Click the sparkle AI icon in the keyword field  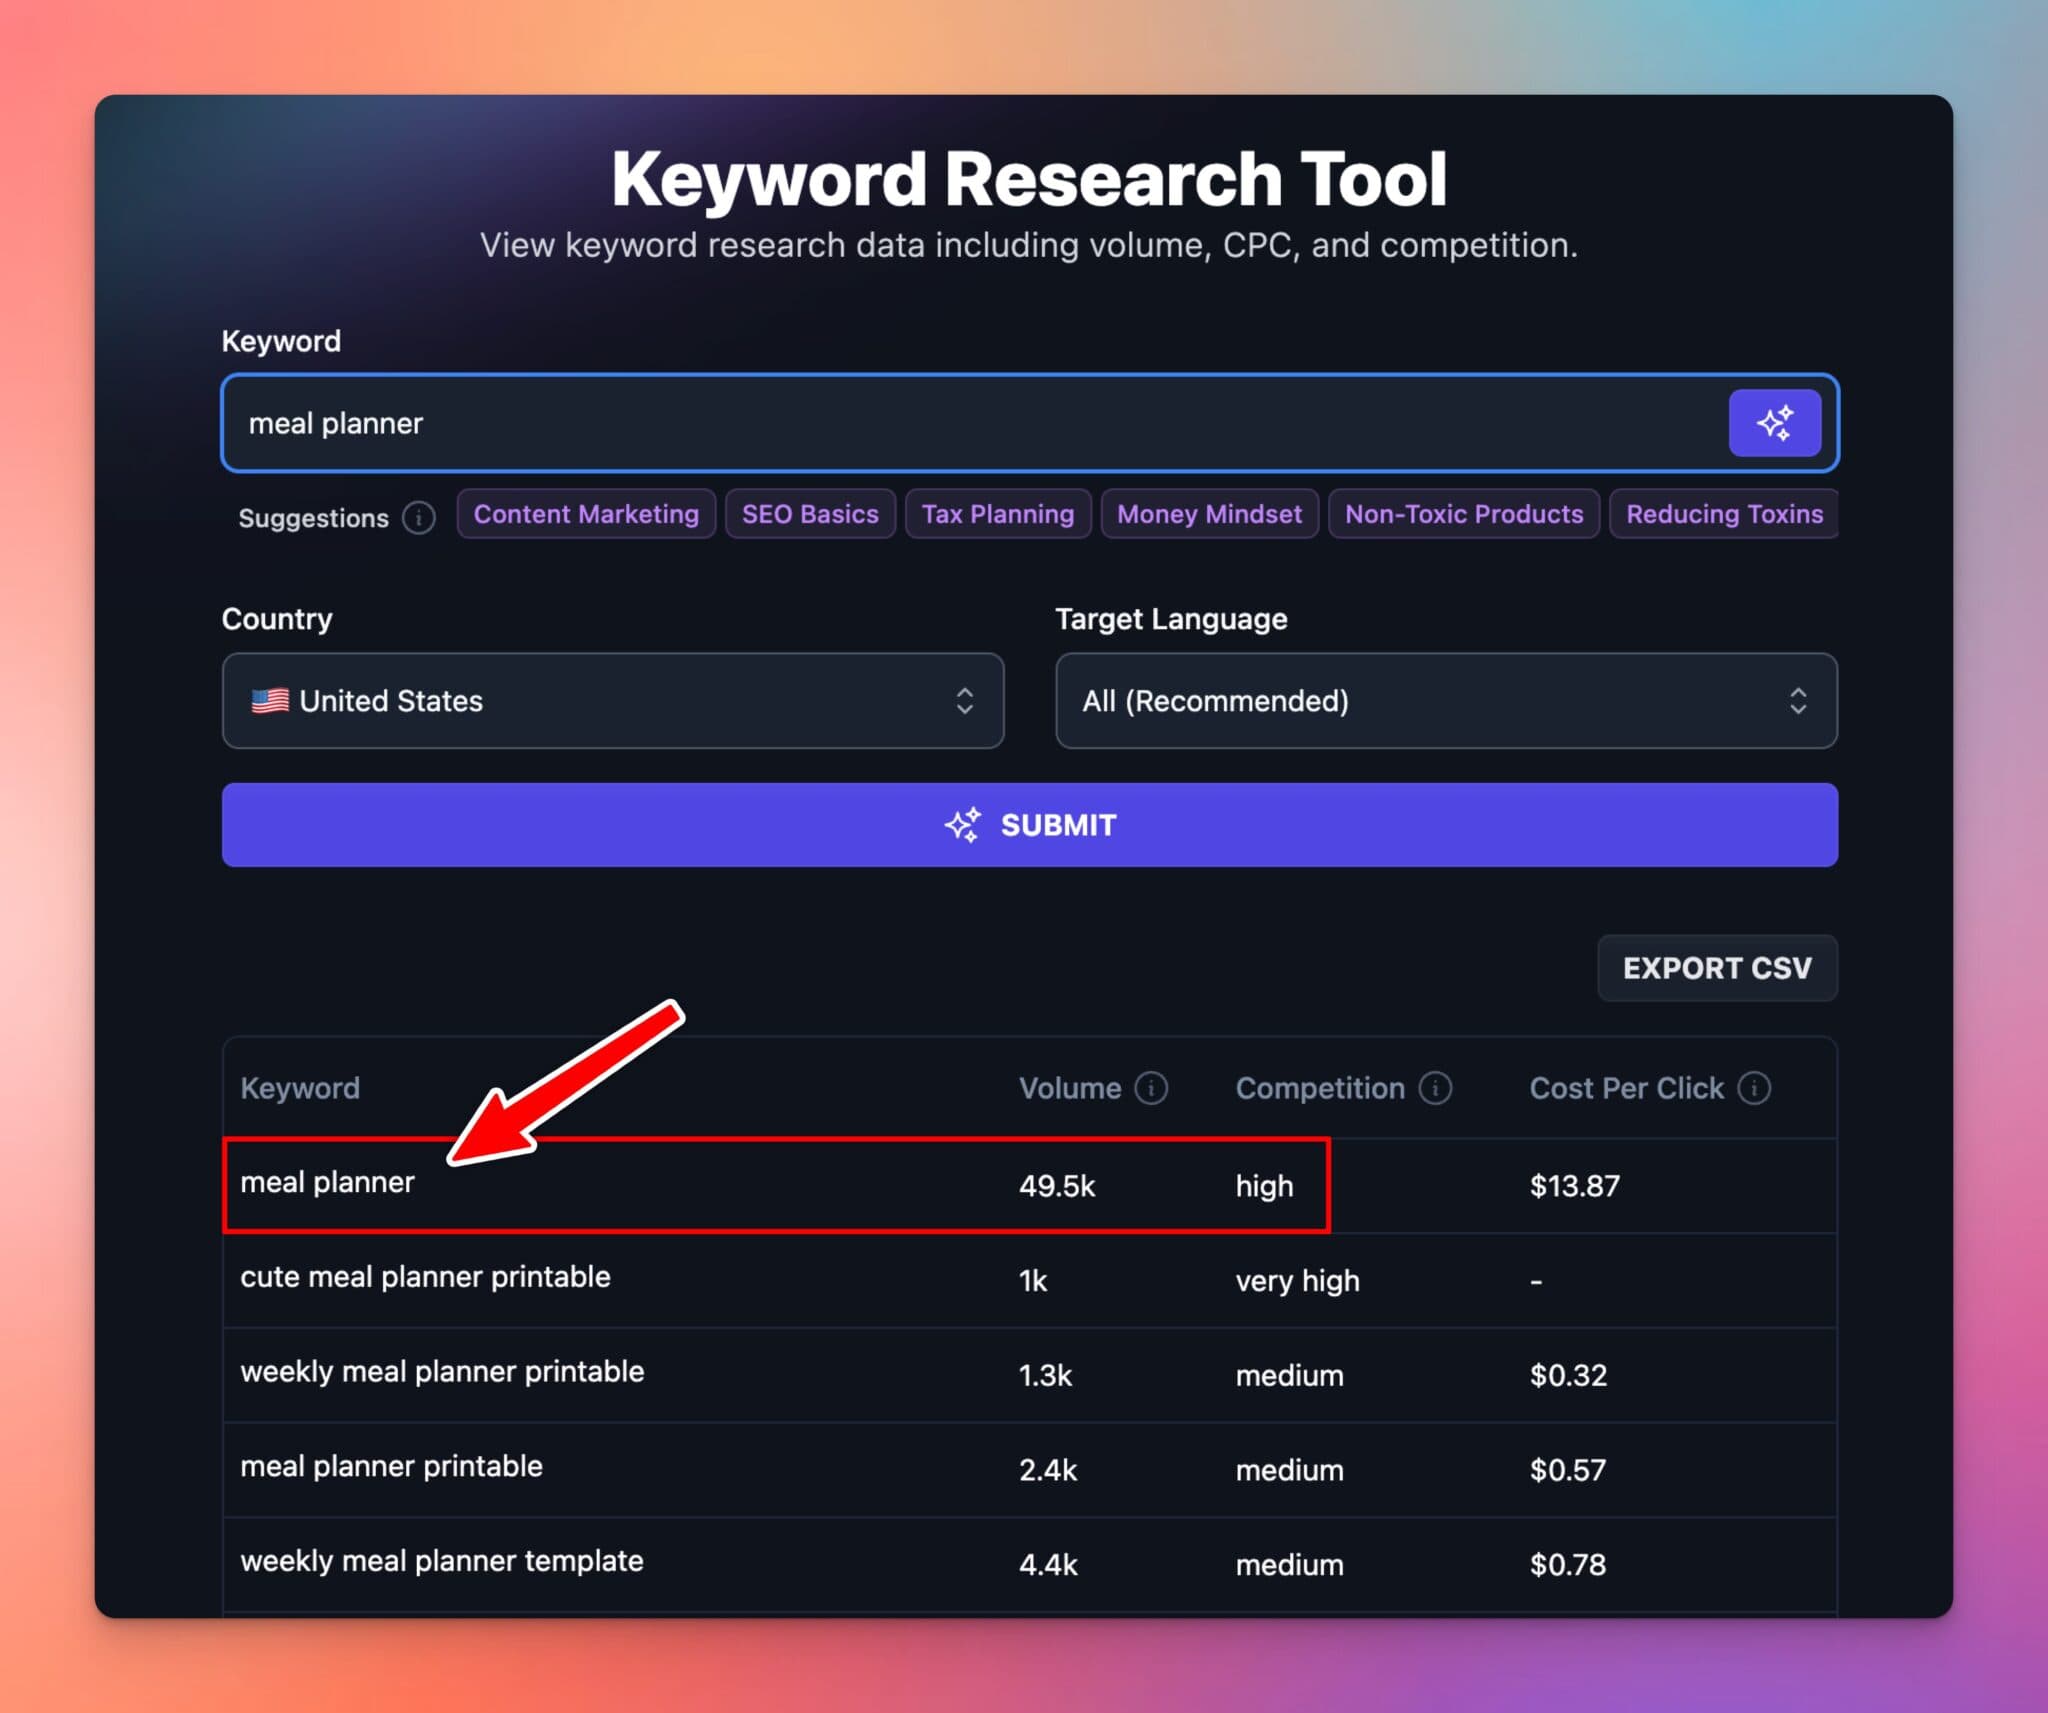[x=1775, y=423]
